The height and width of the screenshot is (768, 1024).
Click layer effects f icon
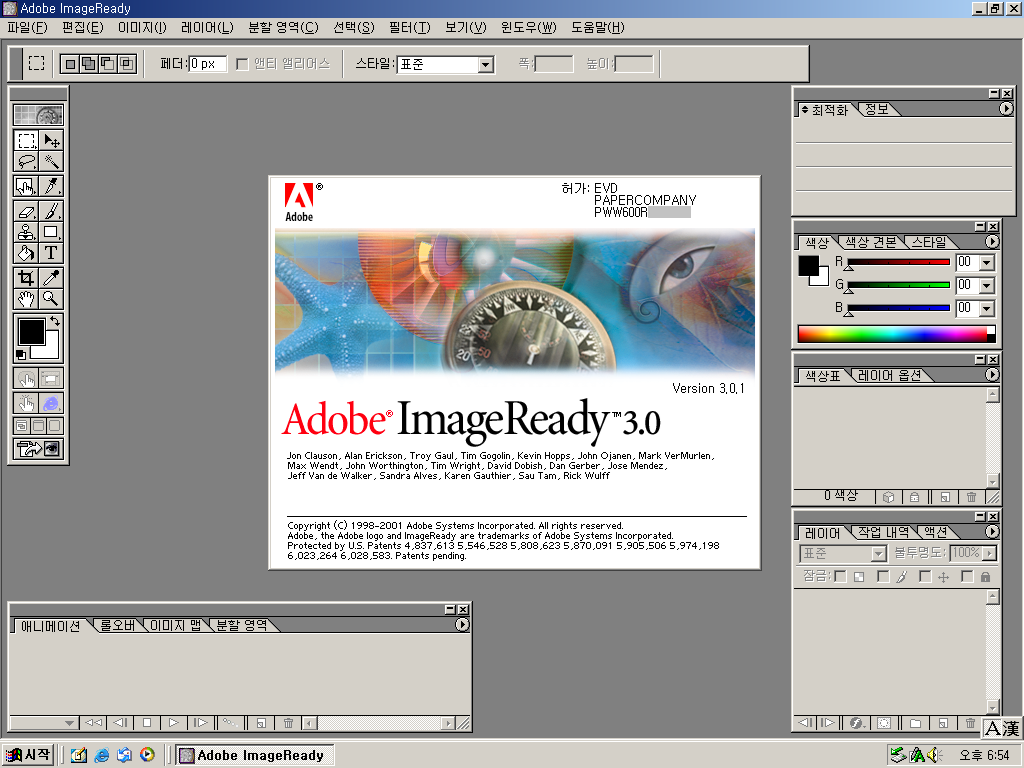(x=856, y=723)
